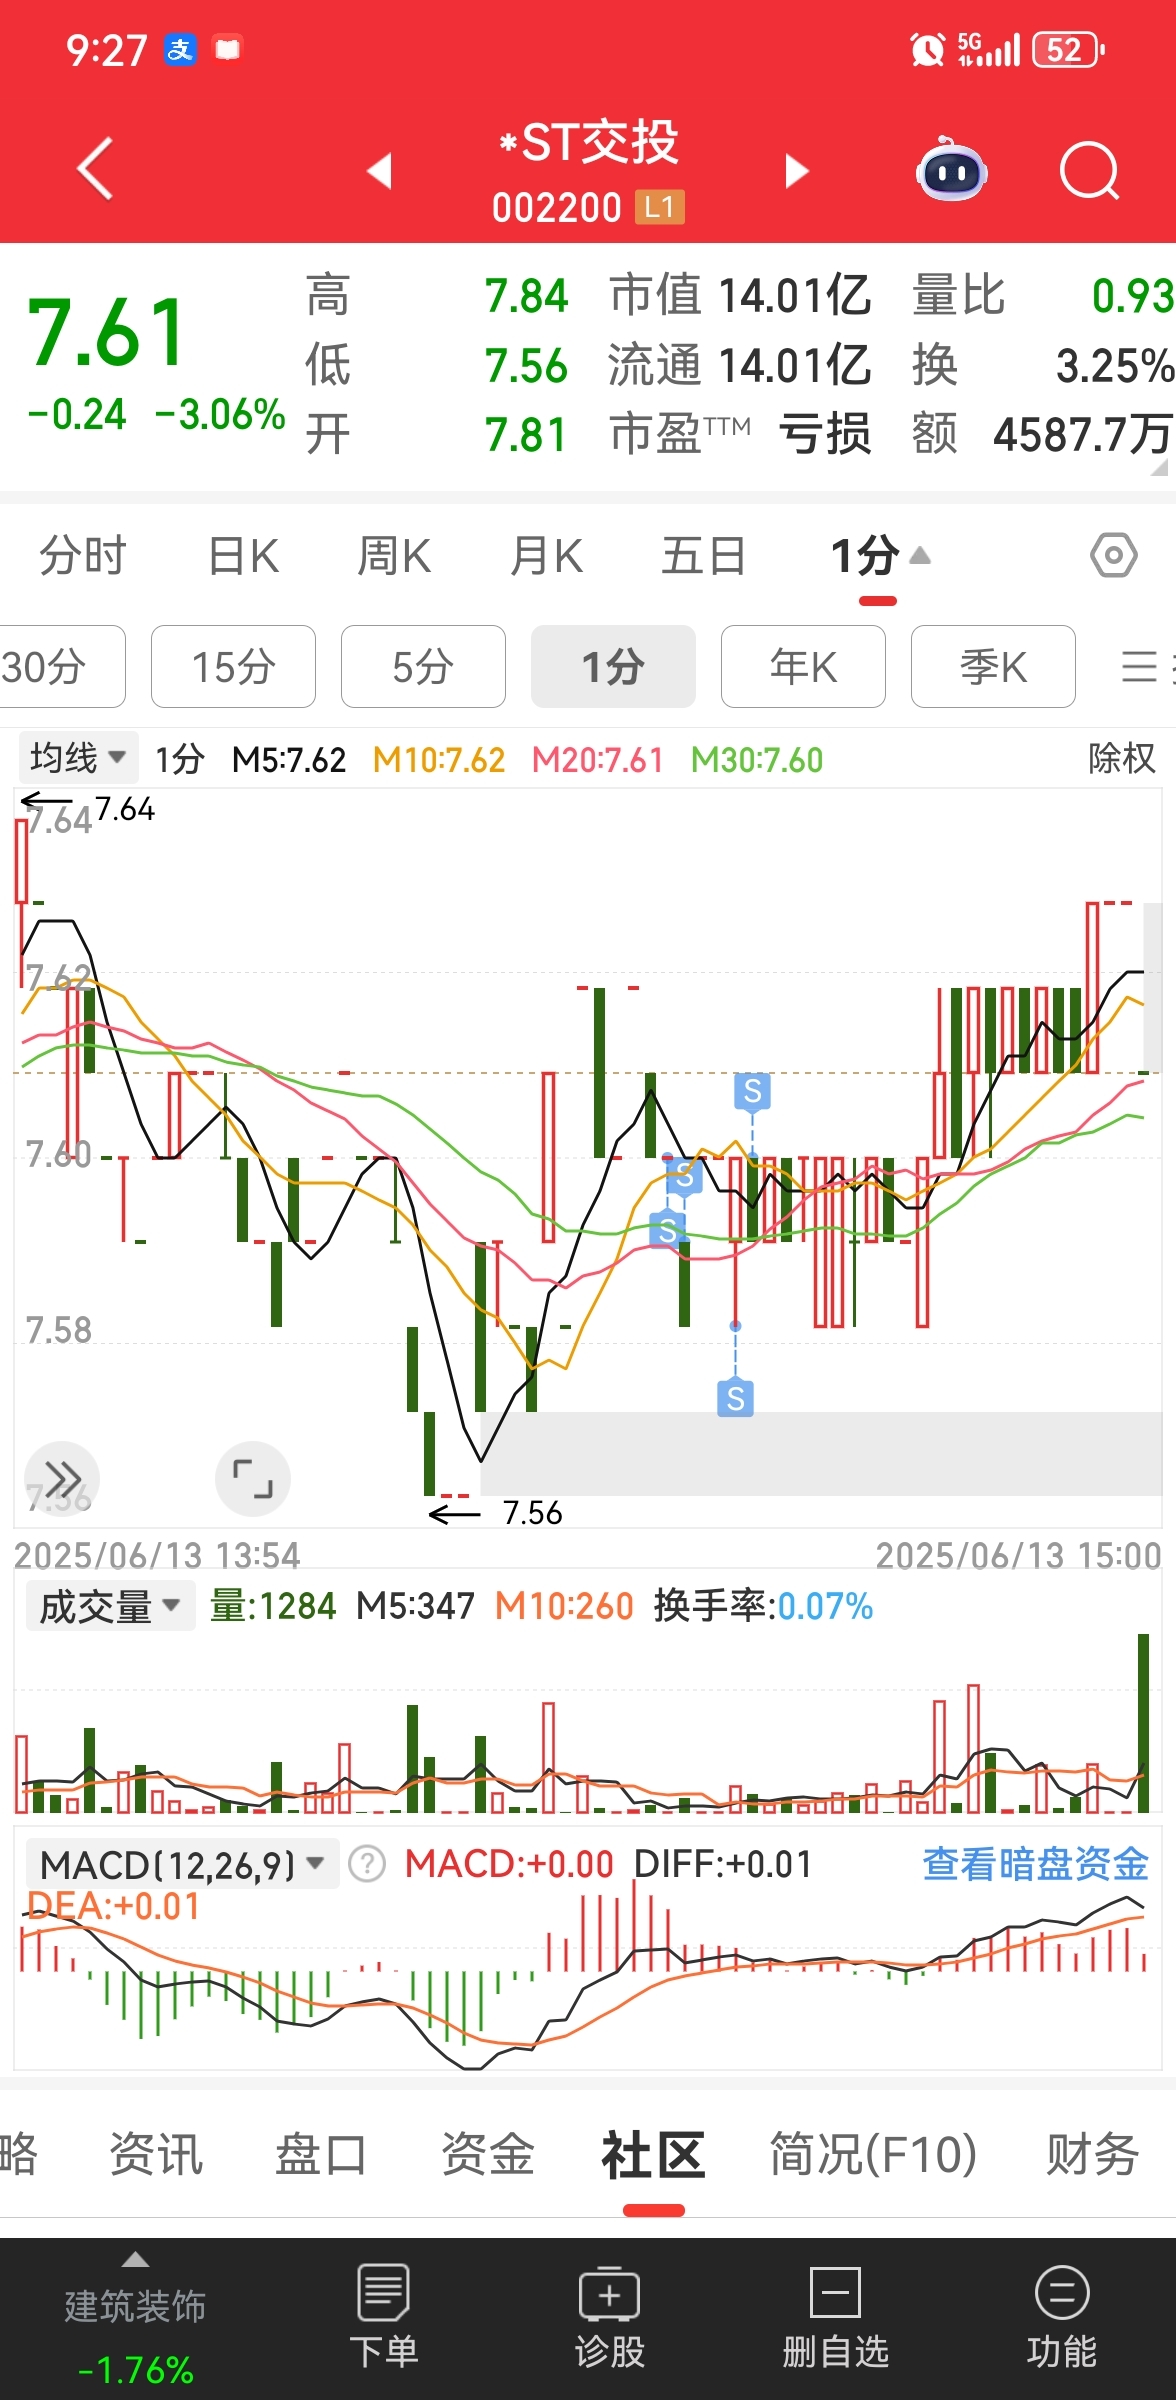Viewport: 1176px width, 2400px height.
Task: Open the MACD(12,26,9) indicator dropdown
Action: [x=182, y=1864]
